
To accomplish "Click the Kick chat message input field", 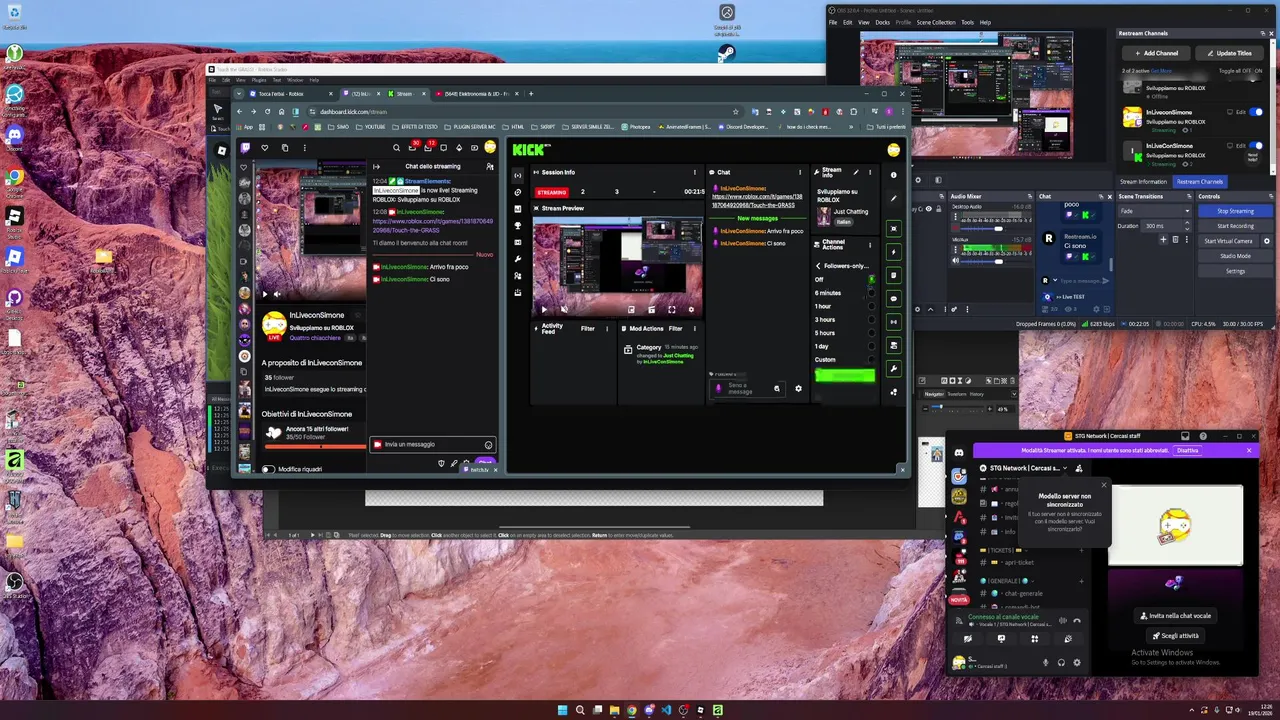I will click(x=747, y=388).
